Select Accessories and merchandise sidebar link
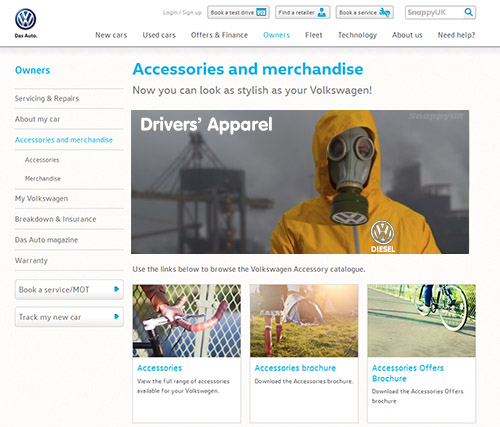Viewport: 500px width, 427px height. (64, 140)
